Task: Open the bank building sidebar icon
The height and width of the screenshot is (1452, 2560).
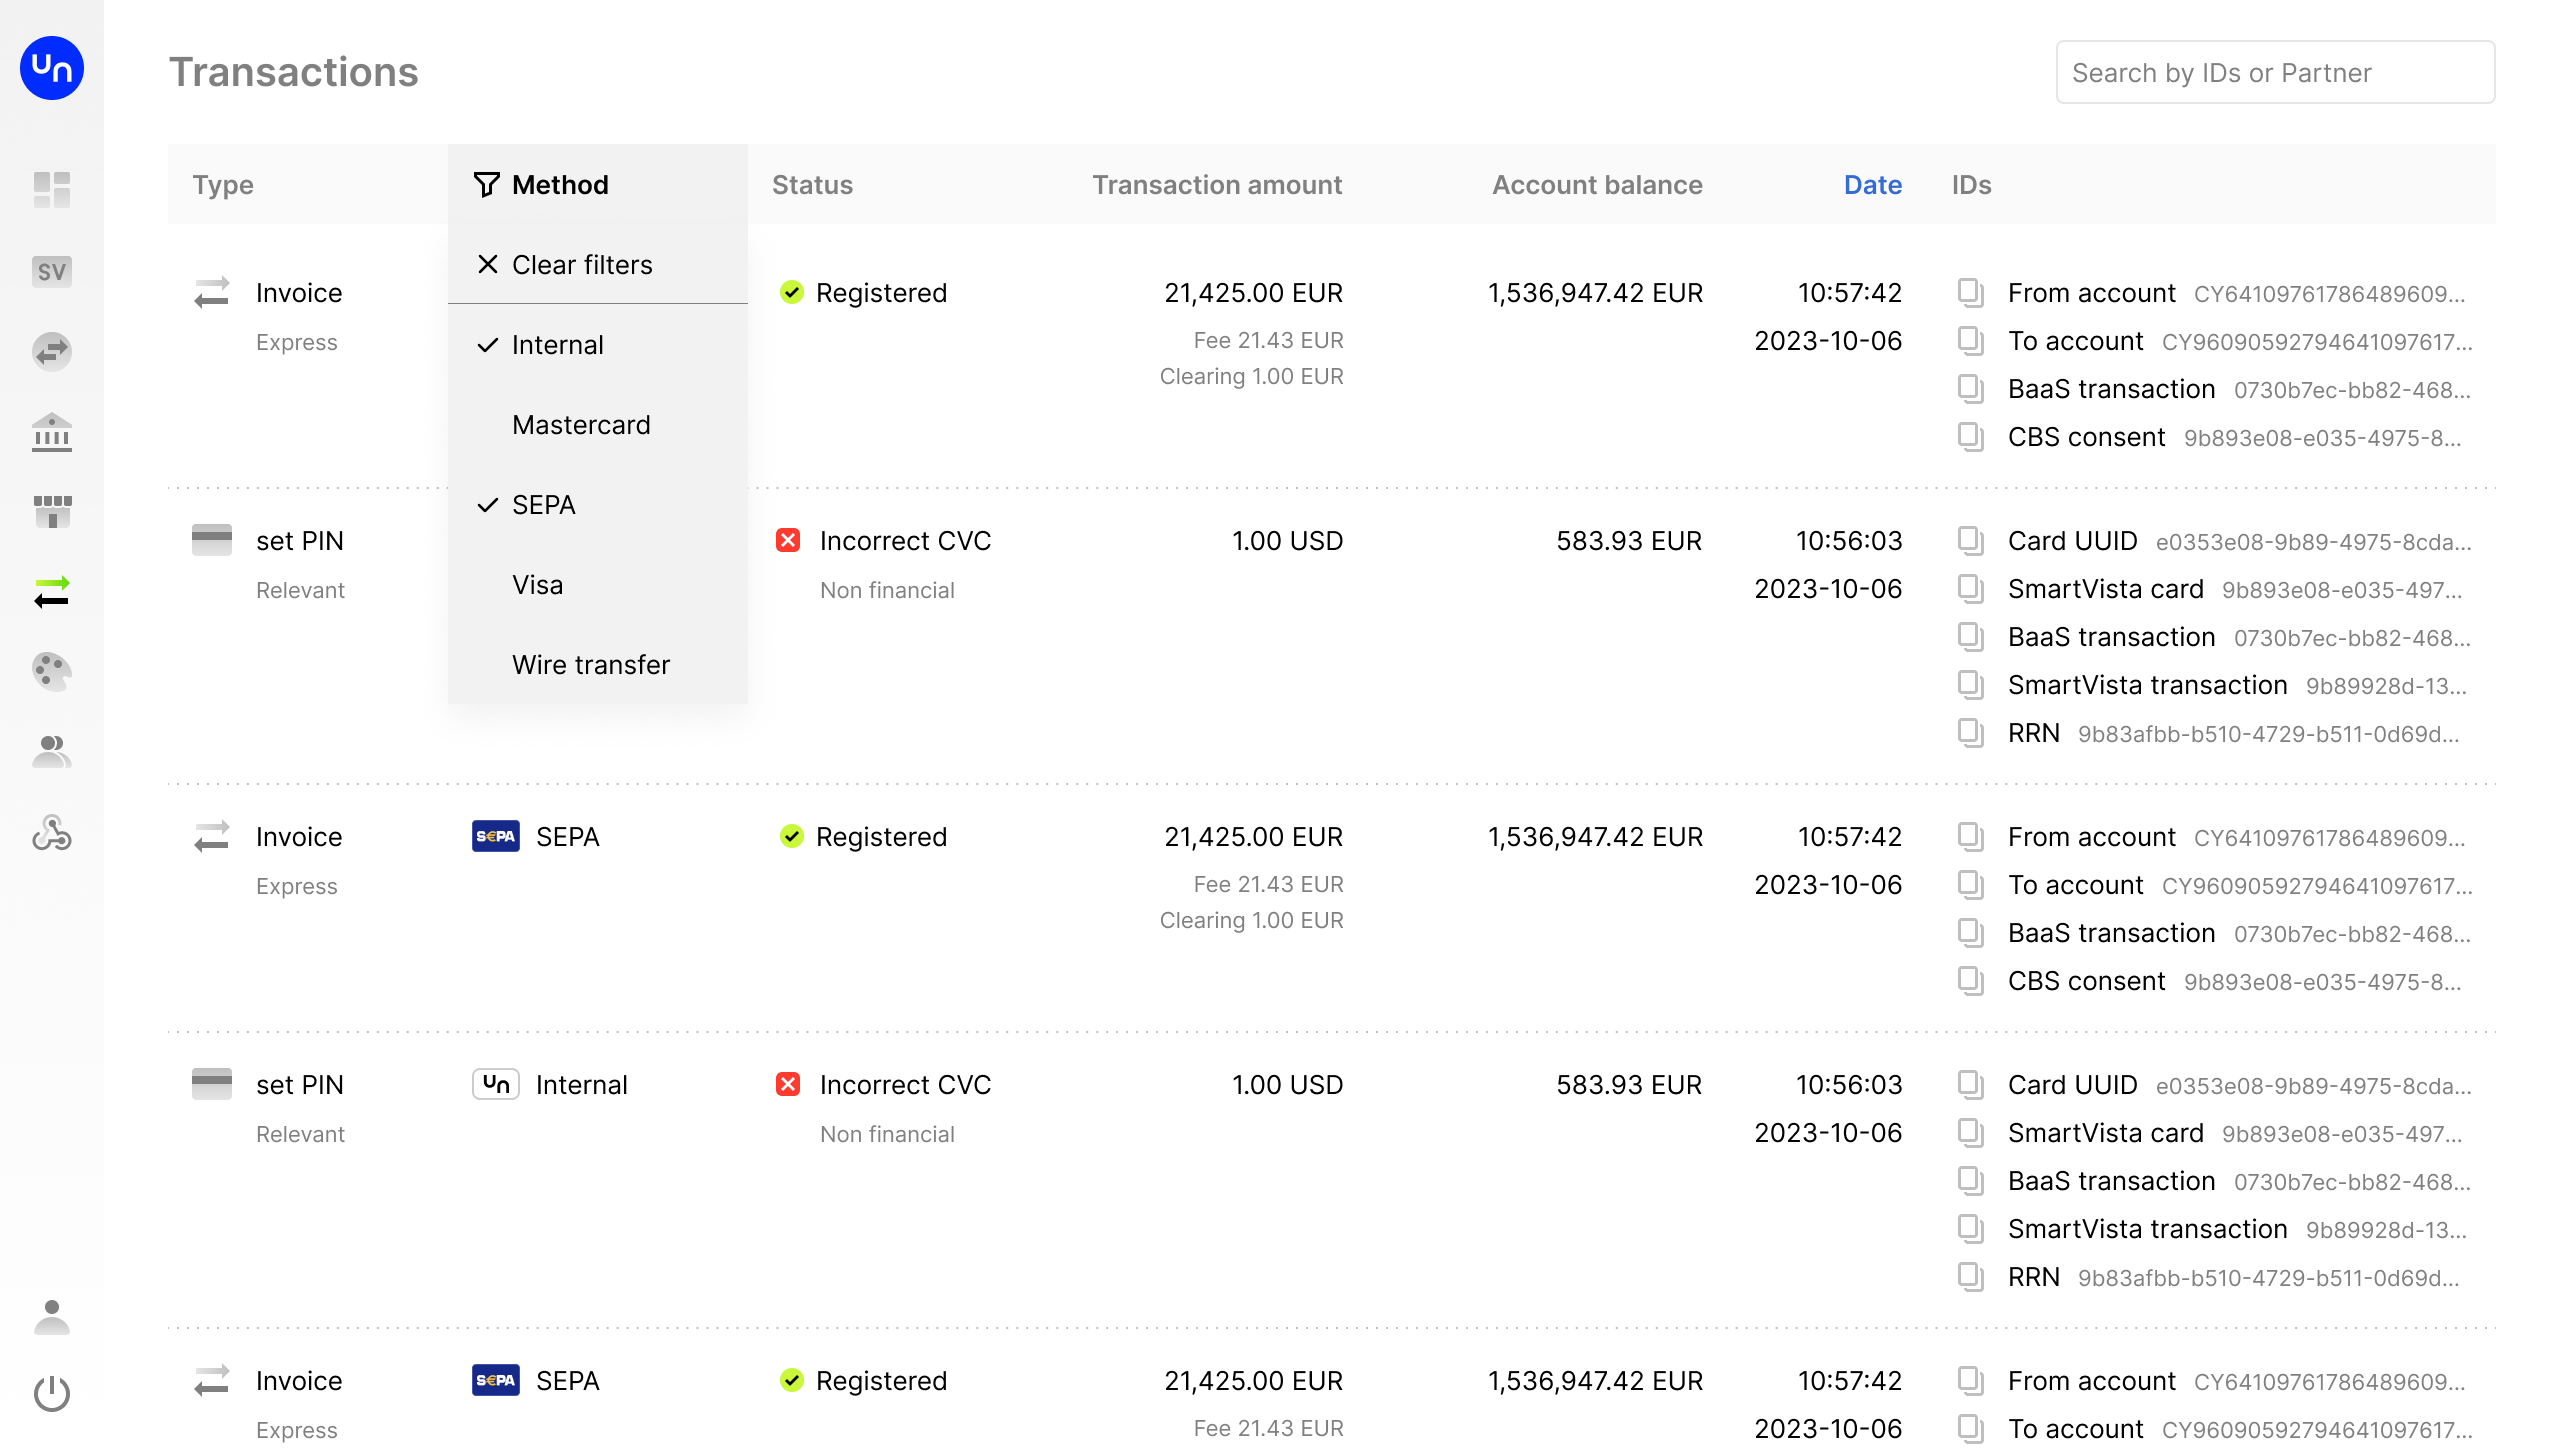Action: pos(52,432)
